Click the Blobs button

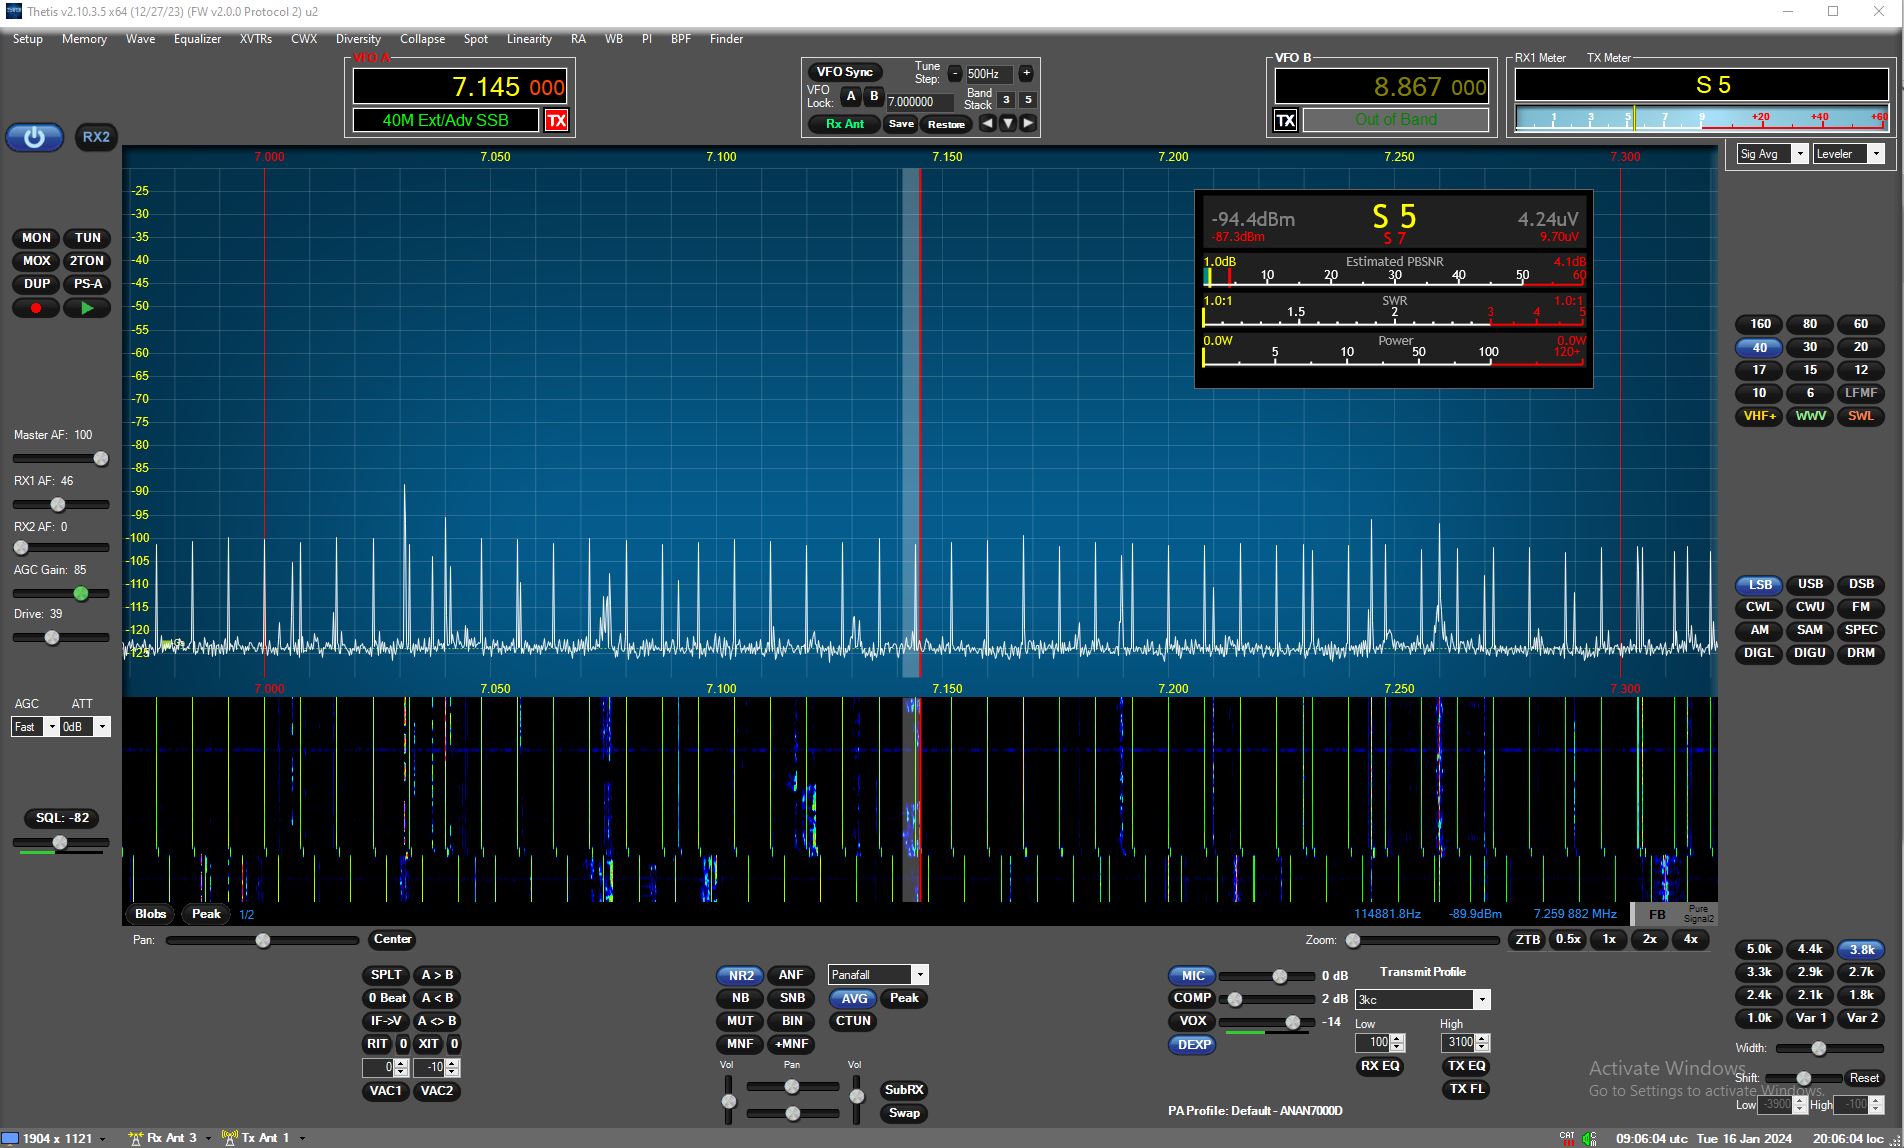150,914
